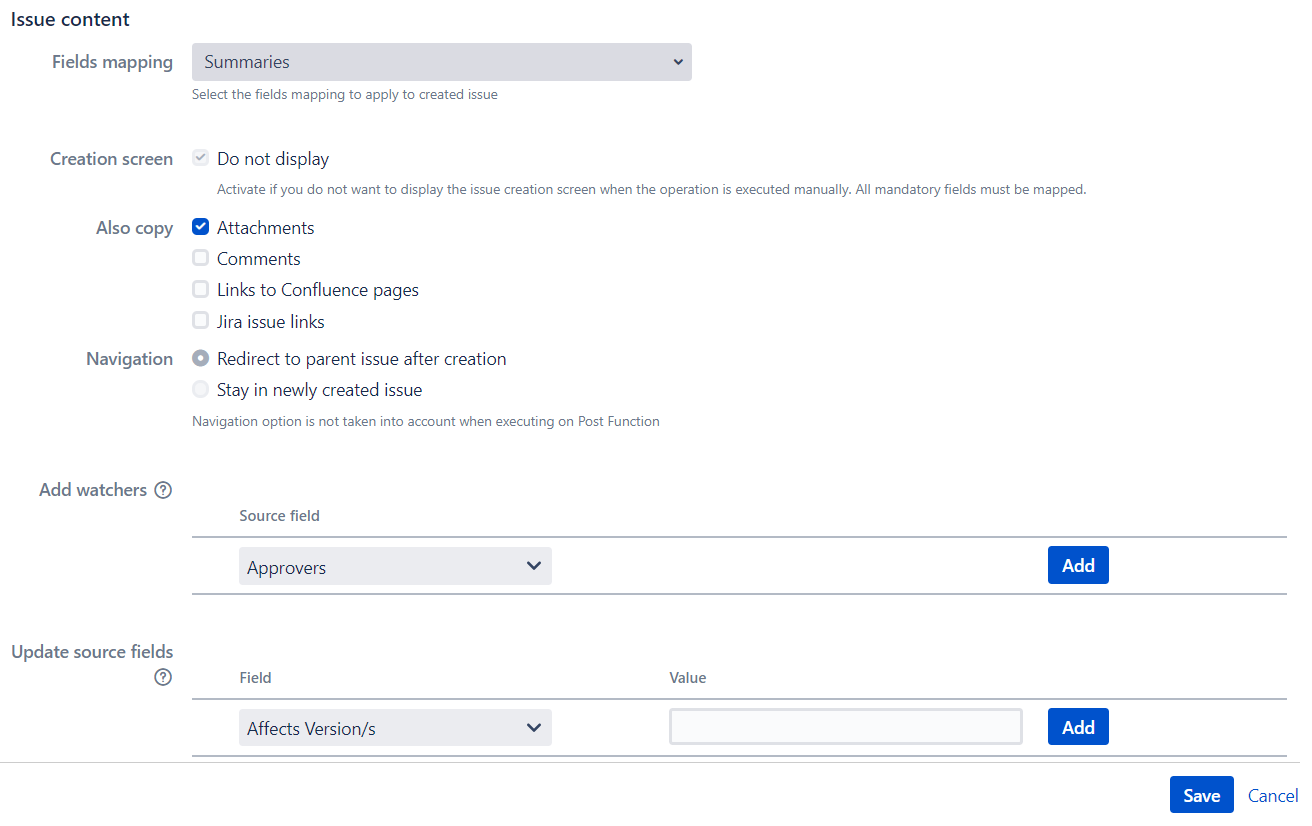The height and width of the screenshot is (826, 1312).
Task: Click the chevron on the Summaries dropdown
Action: [x=678, y=62]
